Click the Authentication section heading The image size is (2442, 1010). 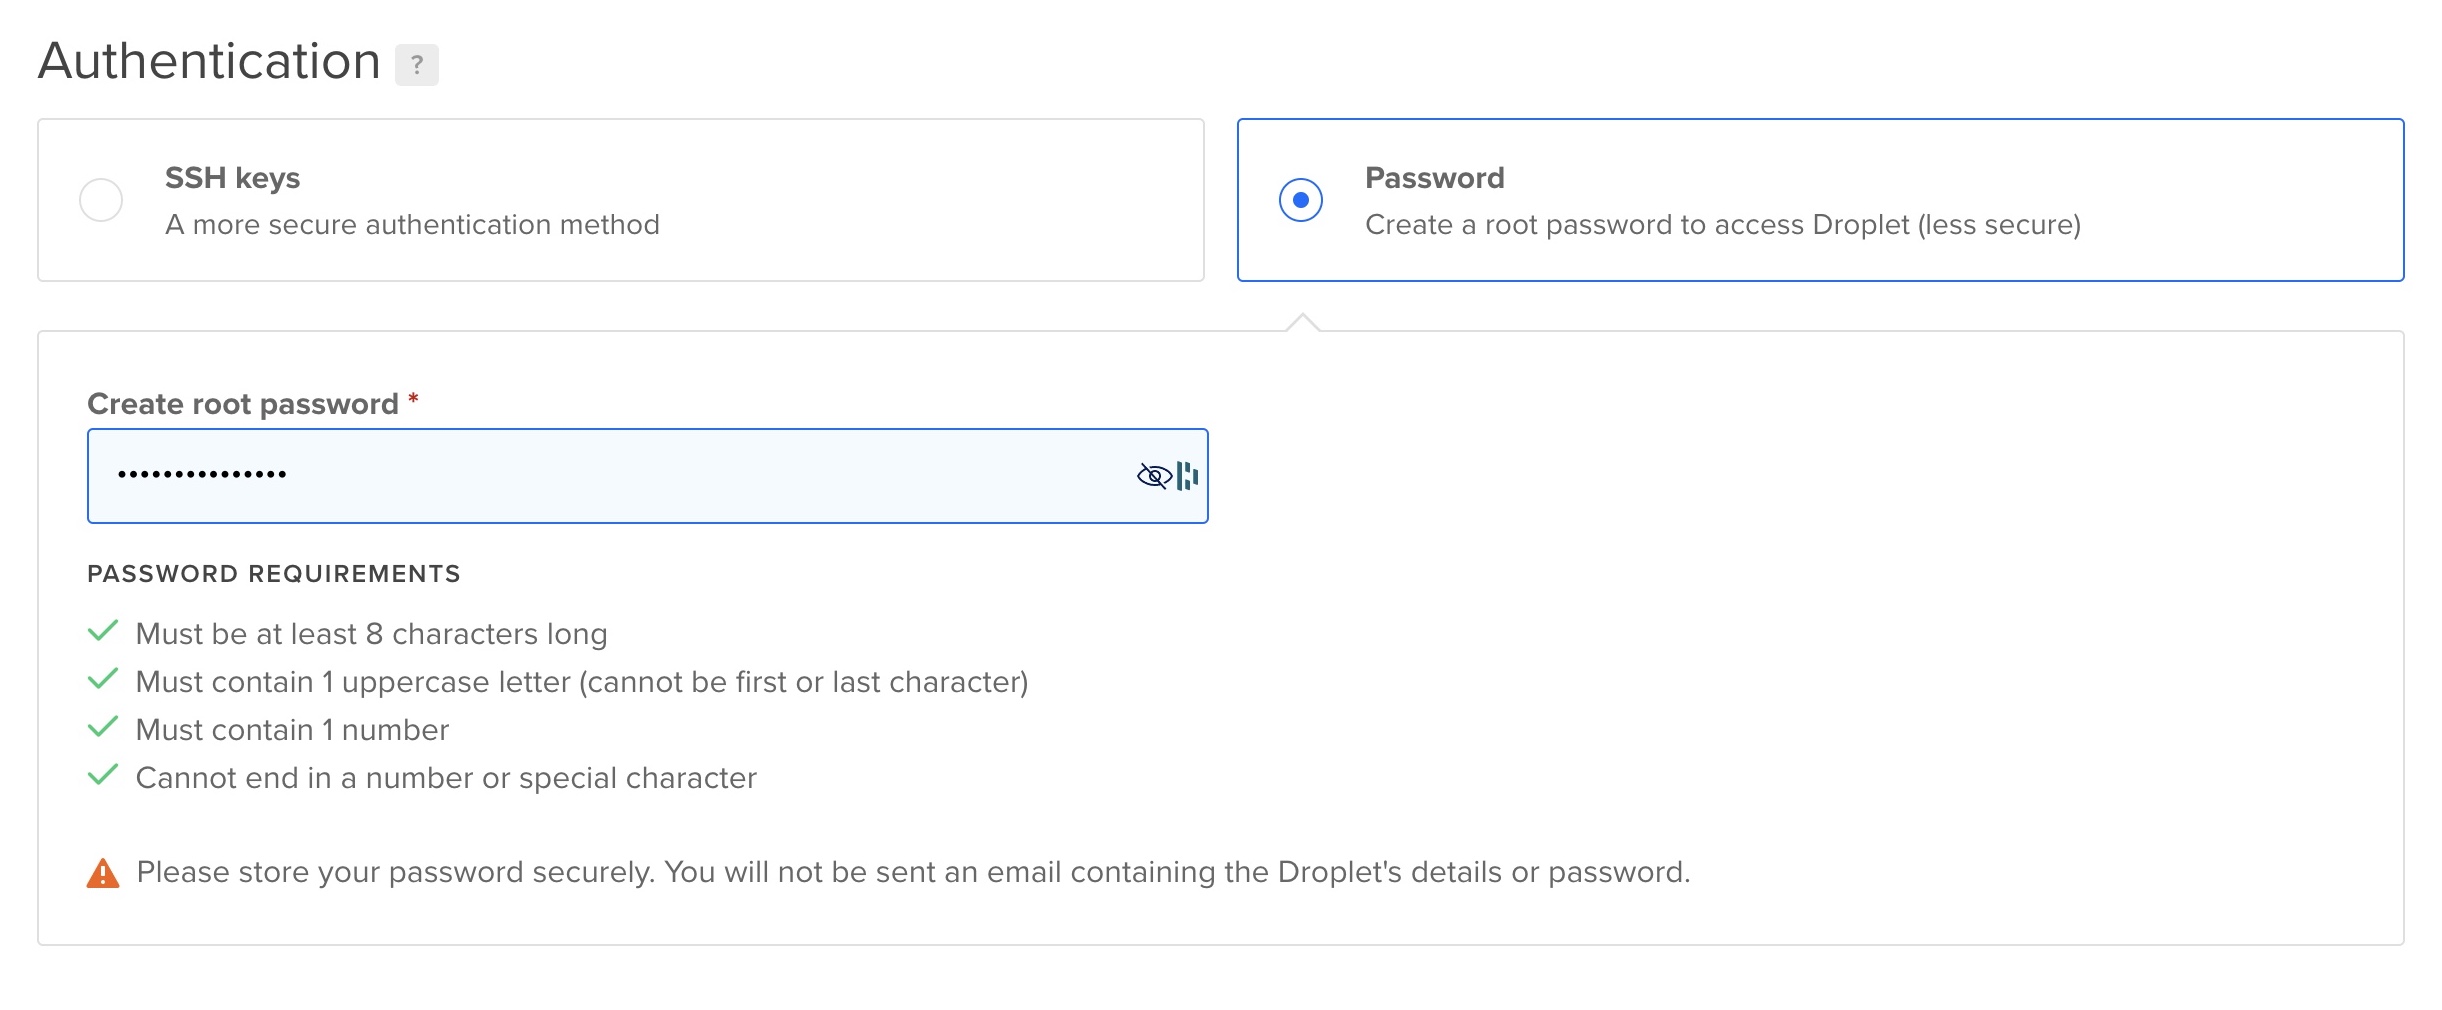(209, 61)
